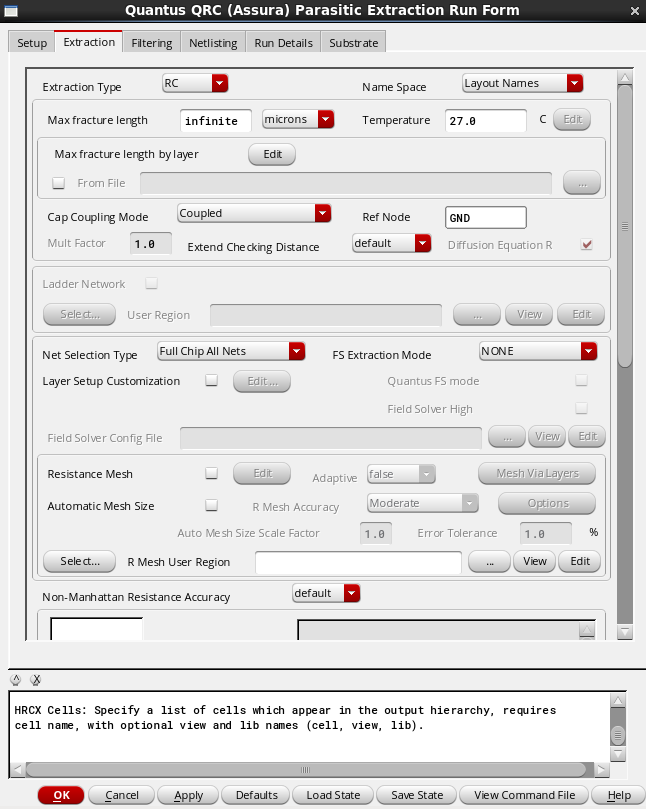The height and width of the screenshot is (809, 646).
Task: Switch to the Substrate tab
Action: (x=353, y=43)
